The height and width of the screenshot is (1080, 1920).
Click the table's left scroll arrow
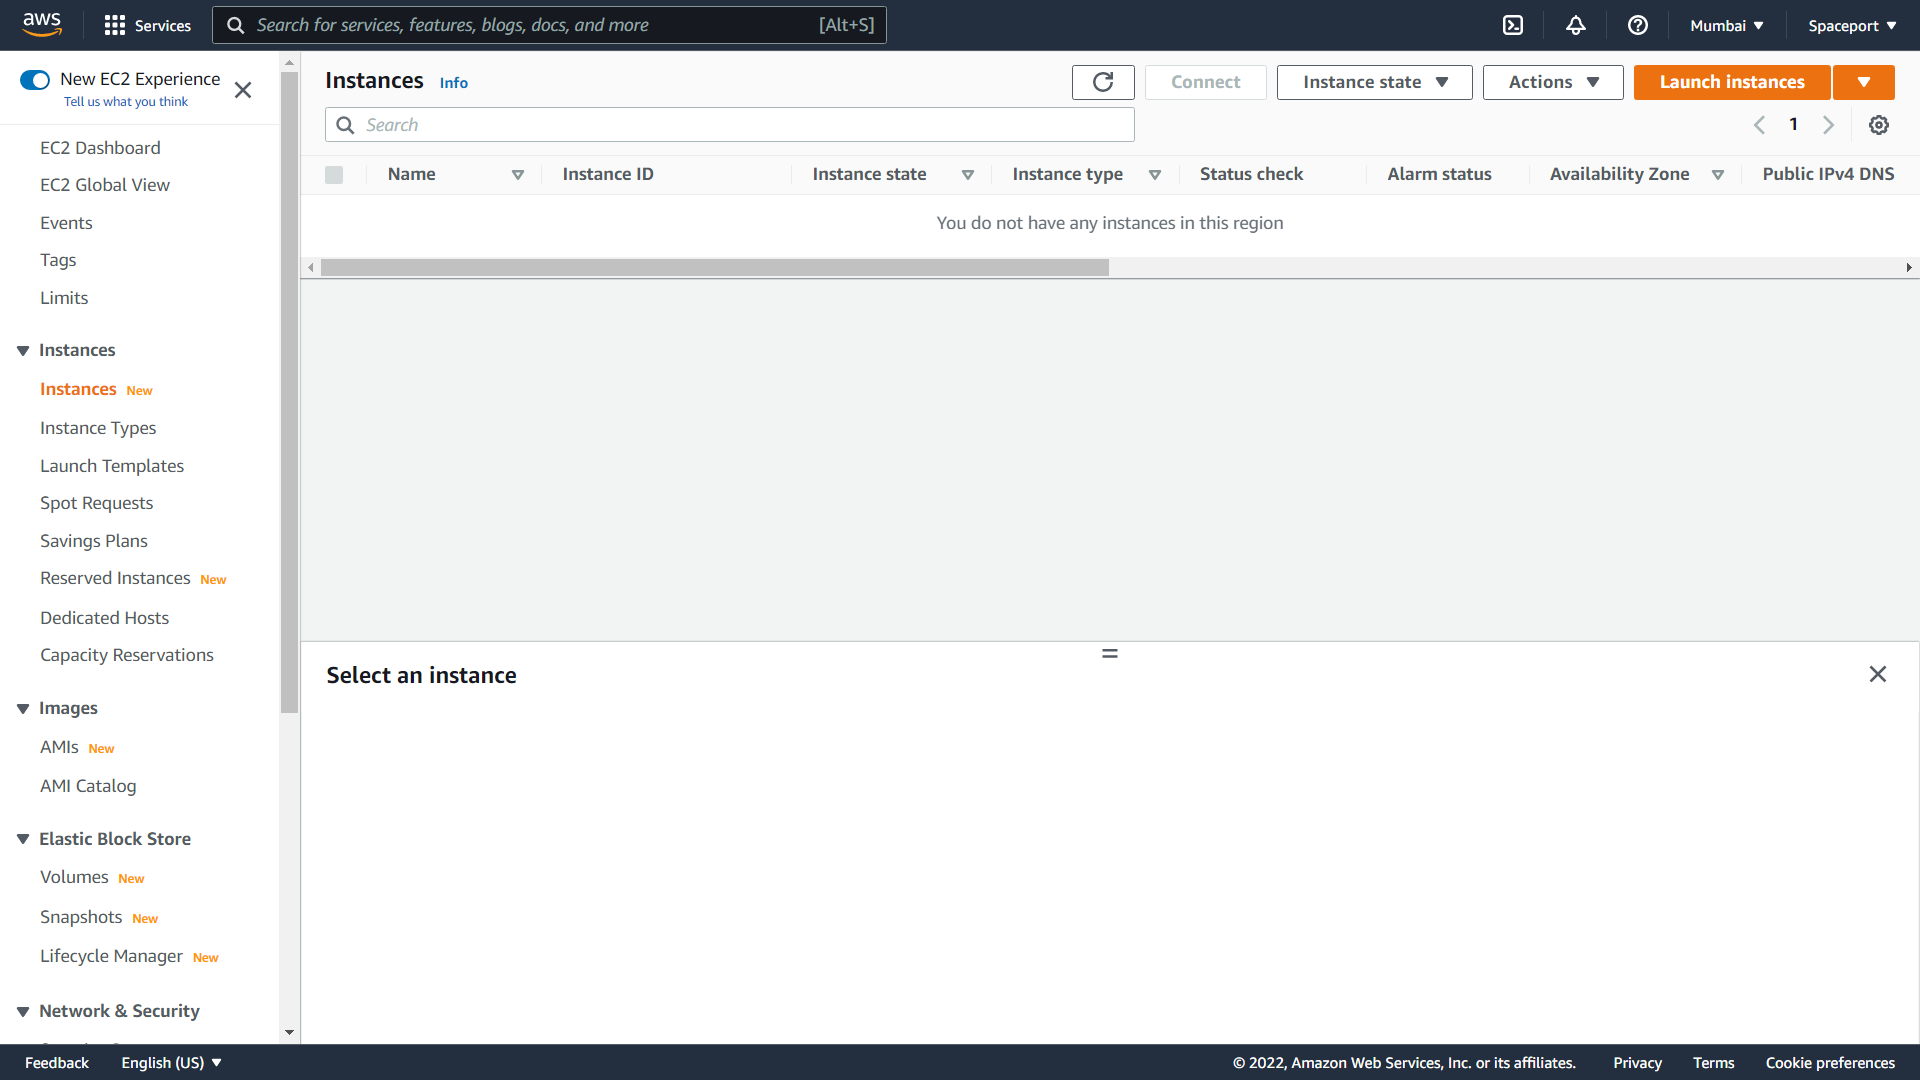coord(311,267)
